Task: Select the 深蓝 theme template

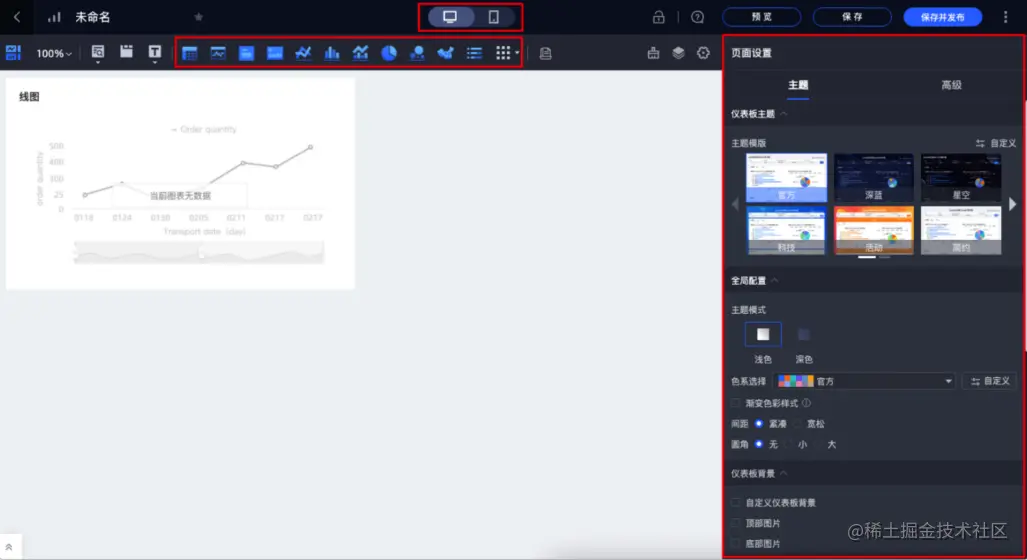Action: 873,177
